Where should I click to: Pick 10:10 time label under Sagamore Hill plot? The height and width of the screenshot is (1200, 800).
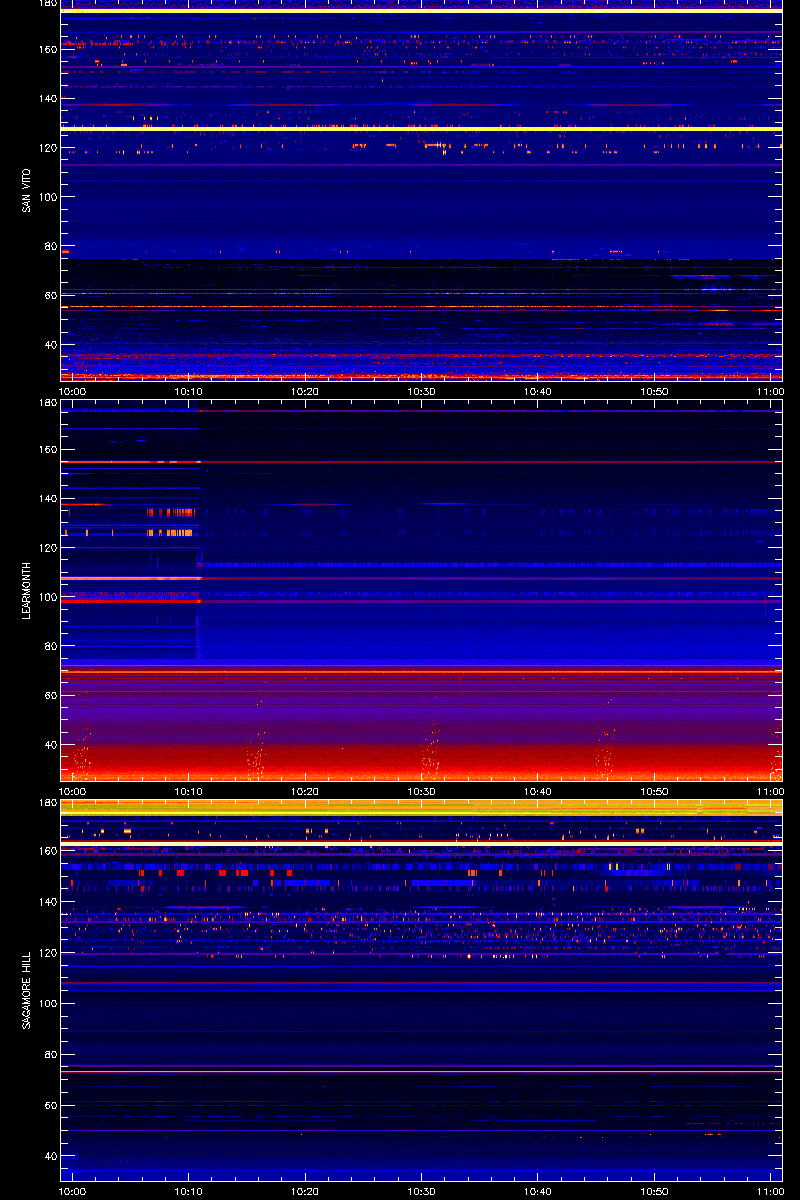click(x=190, y=1191)
